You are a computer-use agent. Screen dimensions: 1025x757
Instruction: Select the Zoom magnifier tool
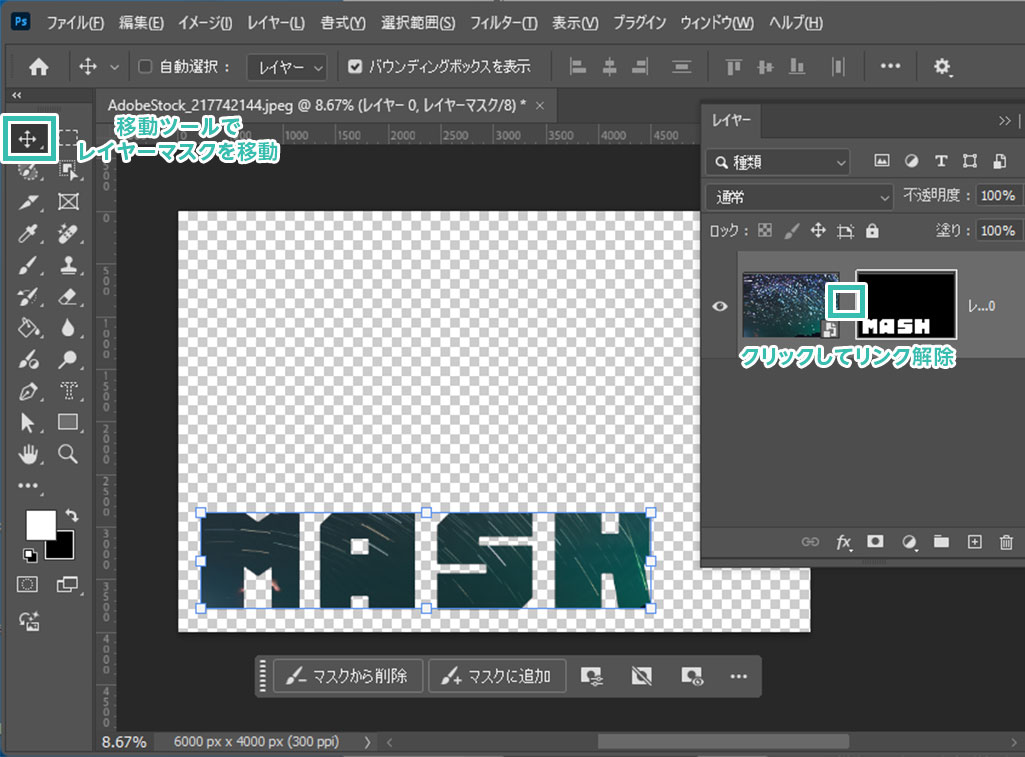pos(68,454)
